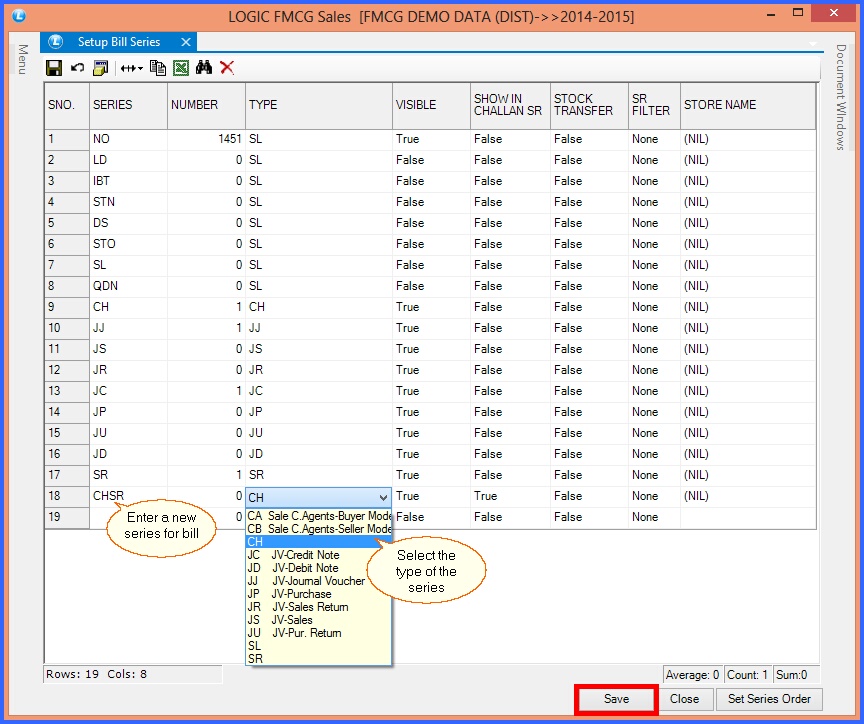Choose JS JV-Sales option
Screen dimensions: 864x724
point(318,620)
